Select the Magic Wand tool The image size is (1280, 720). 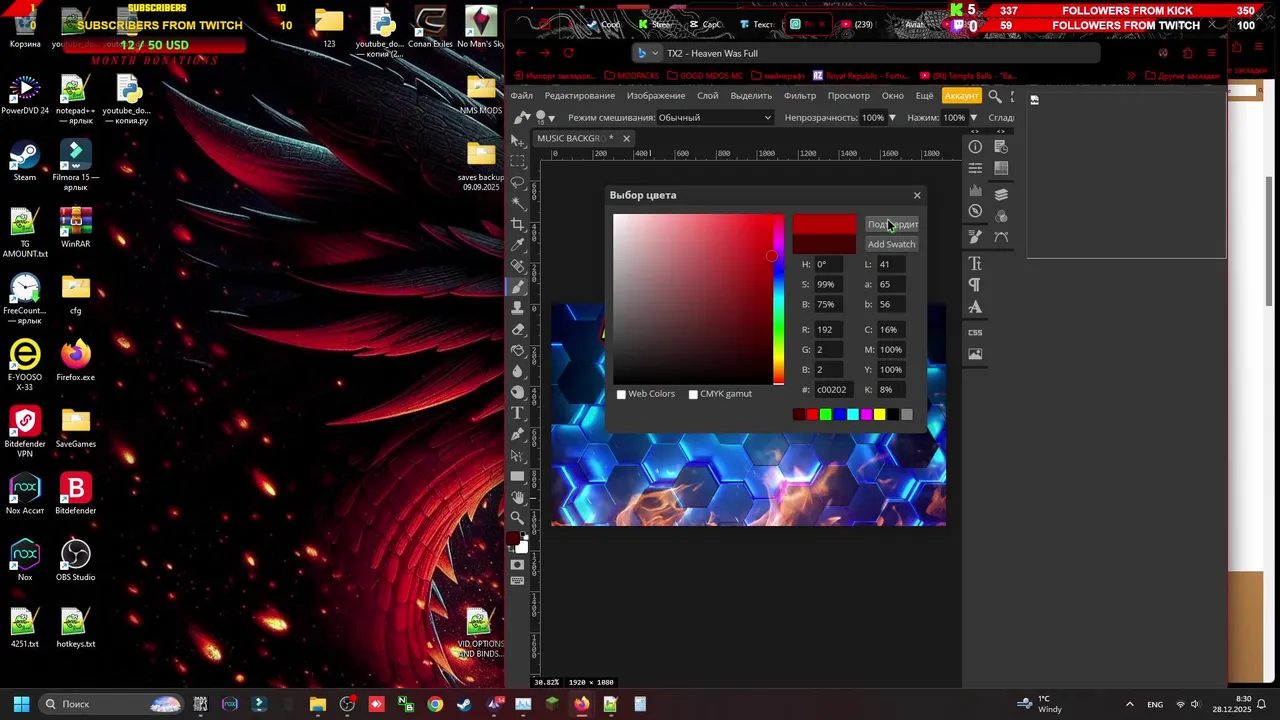[517, 203]
